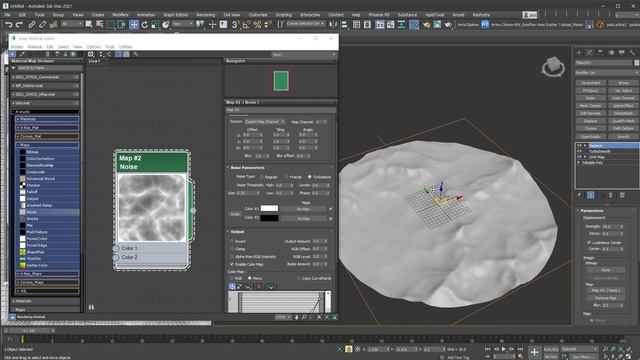Click the delete point X icon in Color Map

(258, 287)
